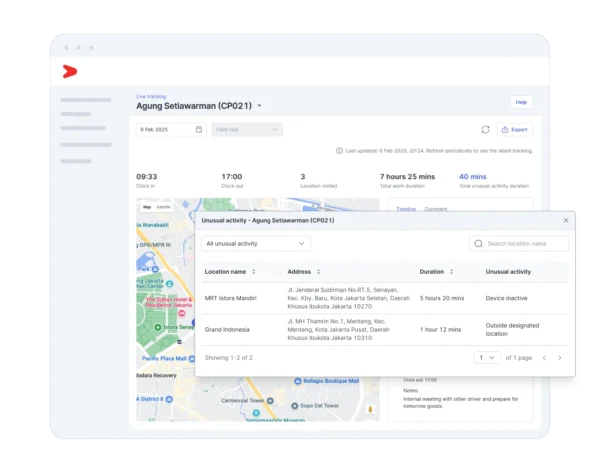The image size is (600, 473).
Task: Click the Centennial Tower map marker
Action: (x=270, y=401)
